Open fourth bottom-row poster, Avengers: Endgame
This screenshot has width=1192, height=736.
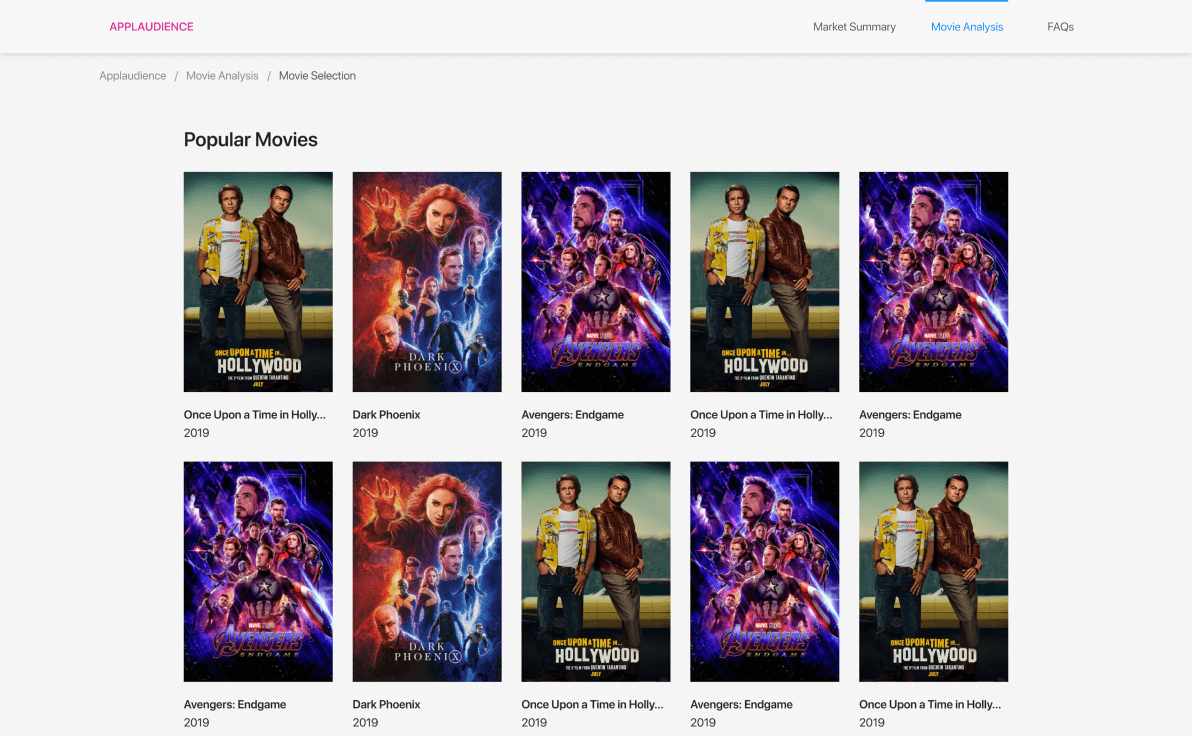point(764,571)
